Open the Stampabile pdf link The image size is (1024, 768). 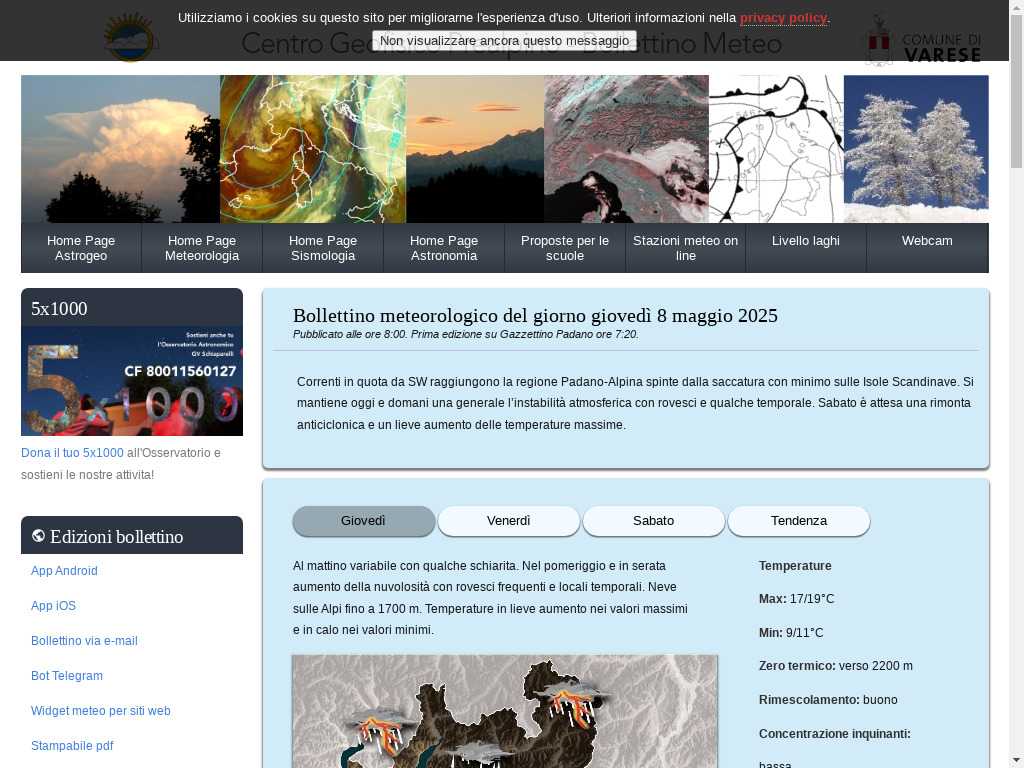72,746
